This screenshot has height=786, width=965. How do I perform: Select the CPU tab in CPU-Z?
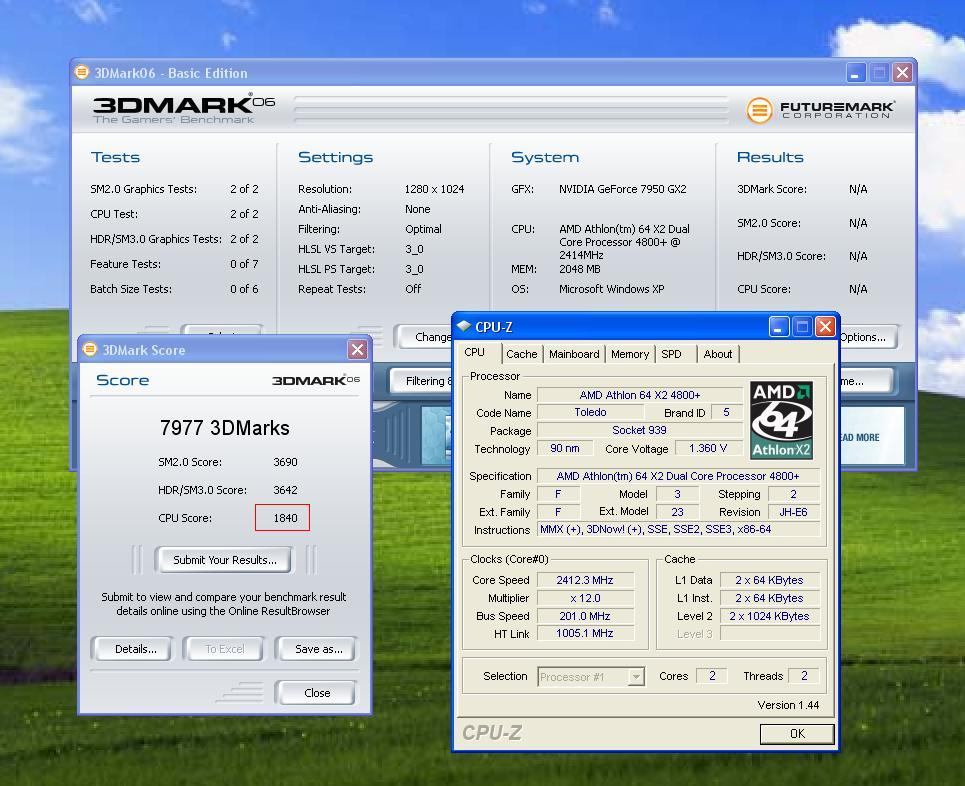[x=474, y=352]
